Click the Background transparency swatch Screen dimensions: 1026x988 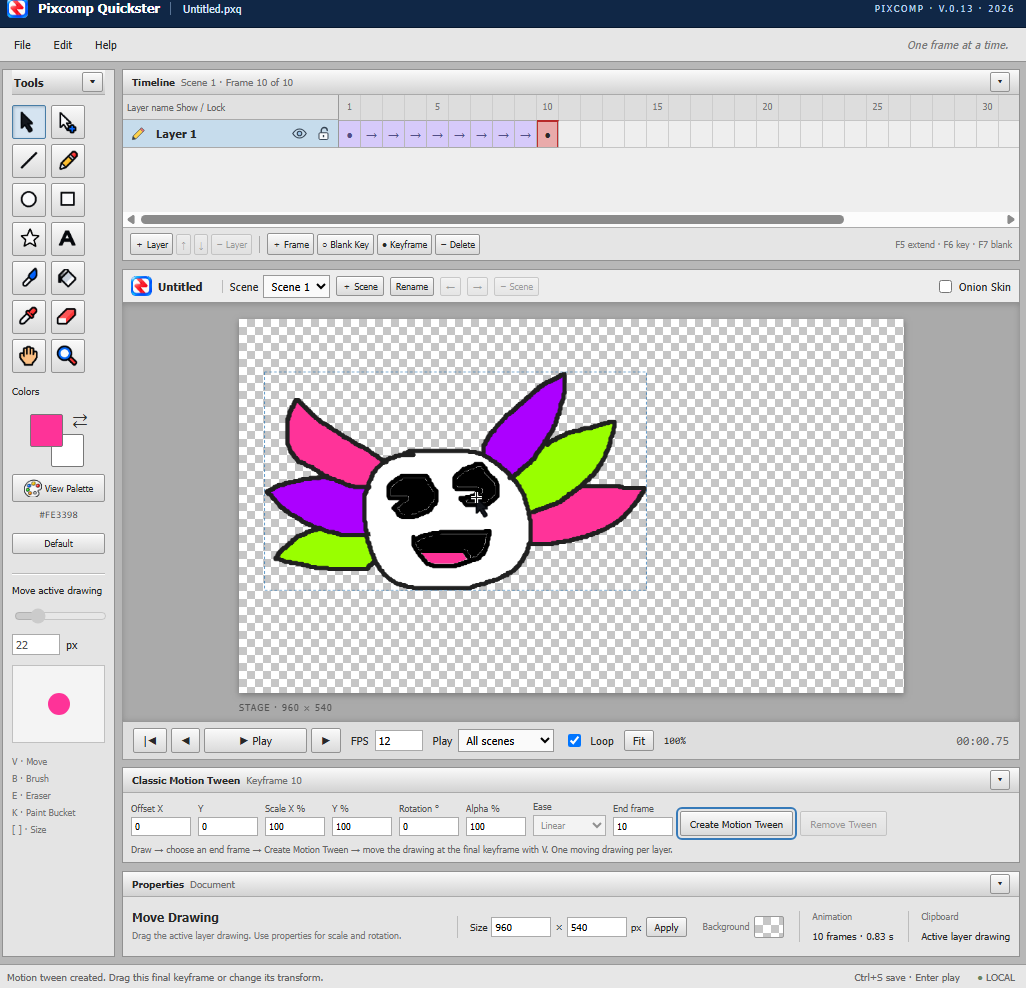[x=769, y=926]
